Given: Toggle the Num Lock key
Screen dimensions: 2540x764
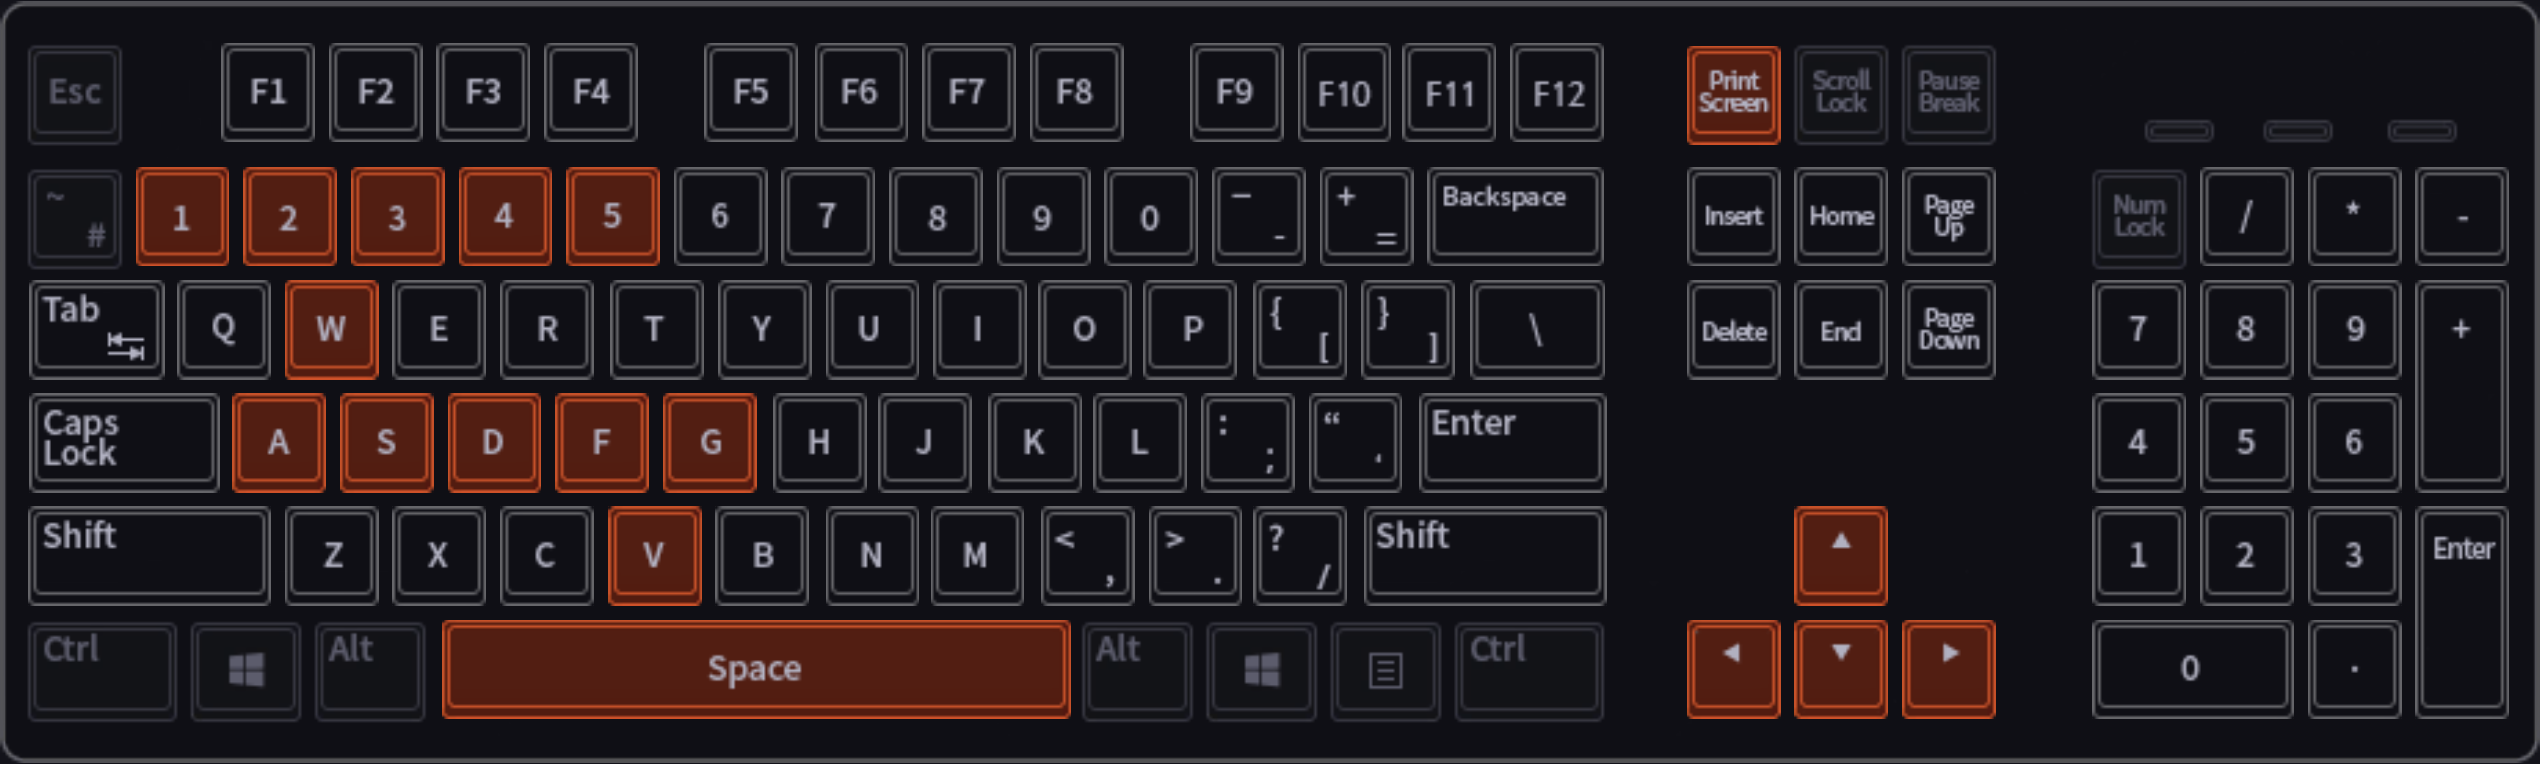Looking at the screenshot, I should 2139,216.
